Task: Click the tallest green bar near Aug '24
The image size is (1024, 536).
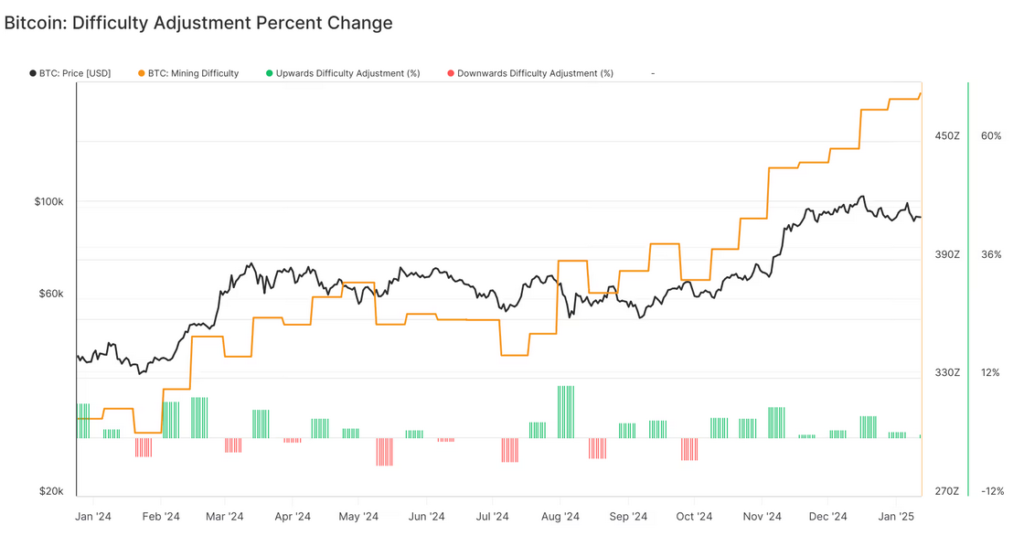Action: (566, 411)
